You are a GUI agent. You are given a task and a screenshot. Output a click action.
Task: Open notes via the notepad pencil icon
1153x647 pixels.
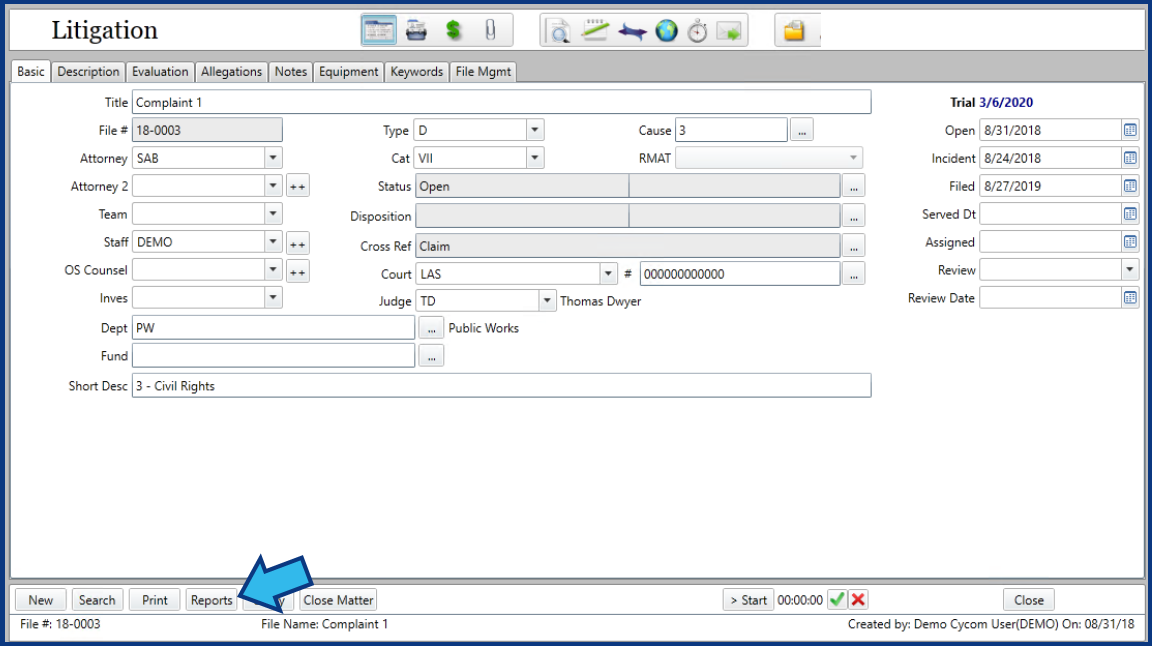(x=594, y=30)
